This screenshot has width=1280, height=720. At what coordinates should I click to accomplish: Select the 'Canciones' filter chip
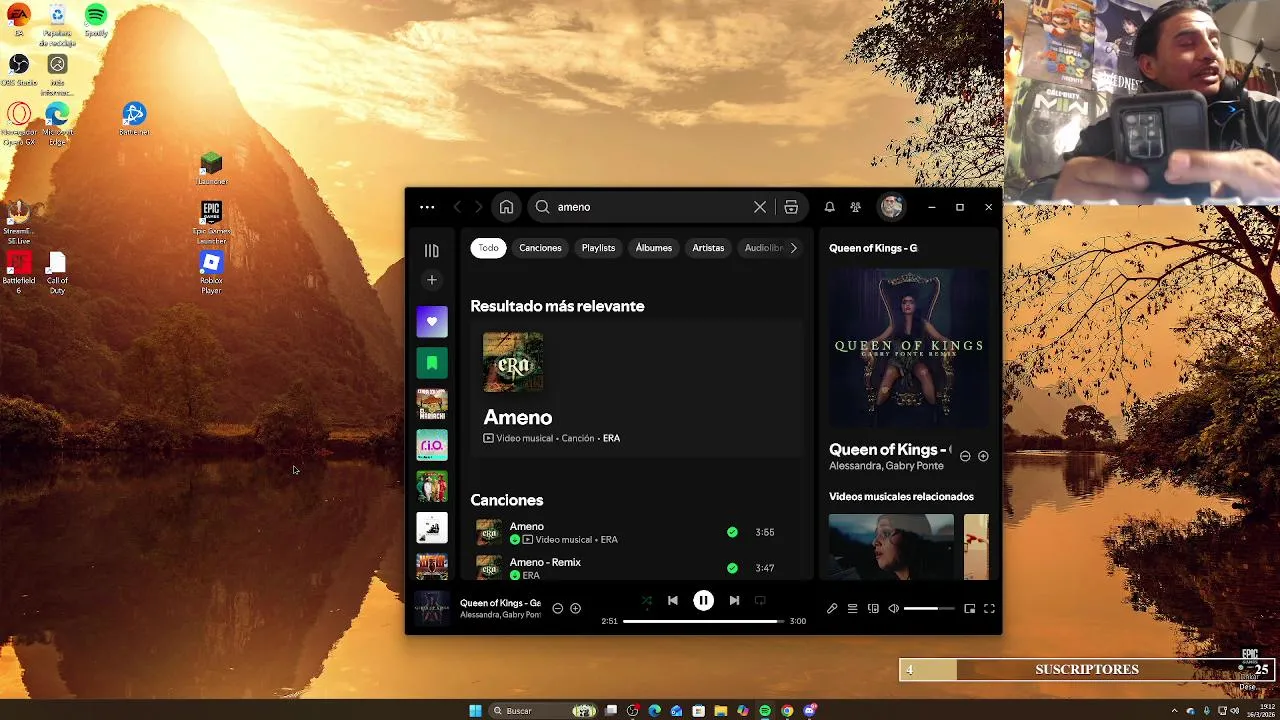(x=540, y=248)
